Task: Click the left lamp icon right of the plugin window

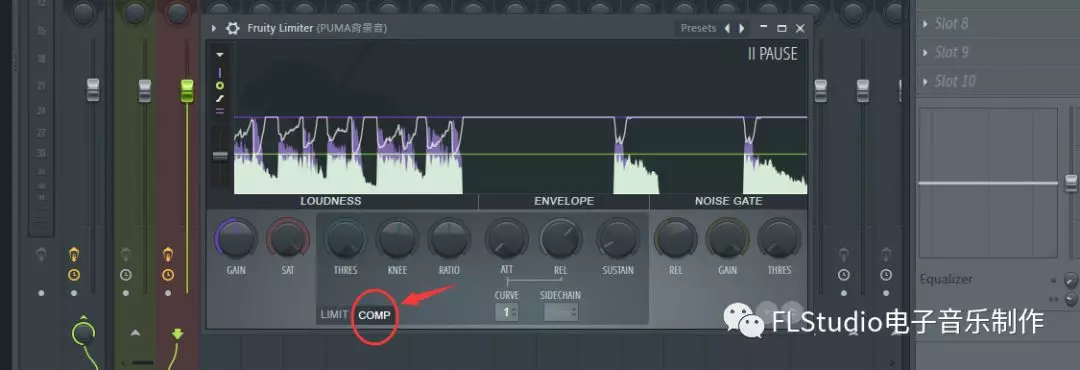Action: pyautogui.click(x=844, y=254)
